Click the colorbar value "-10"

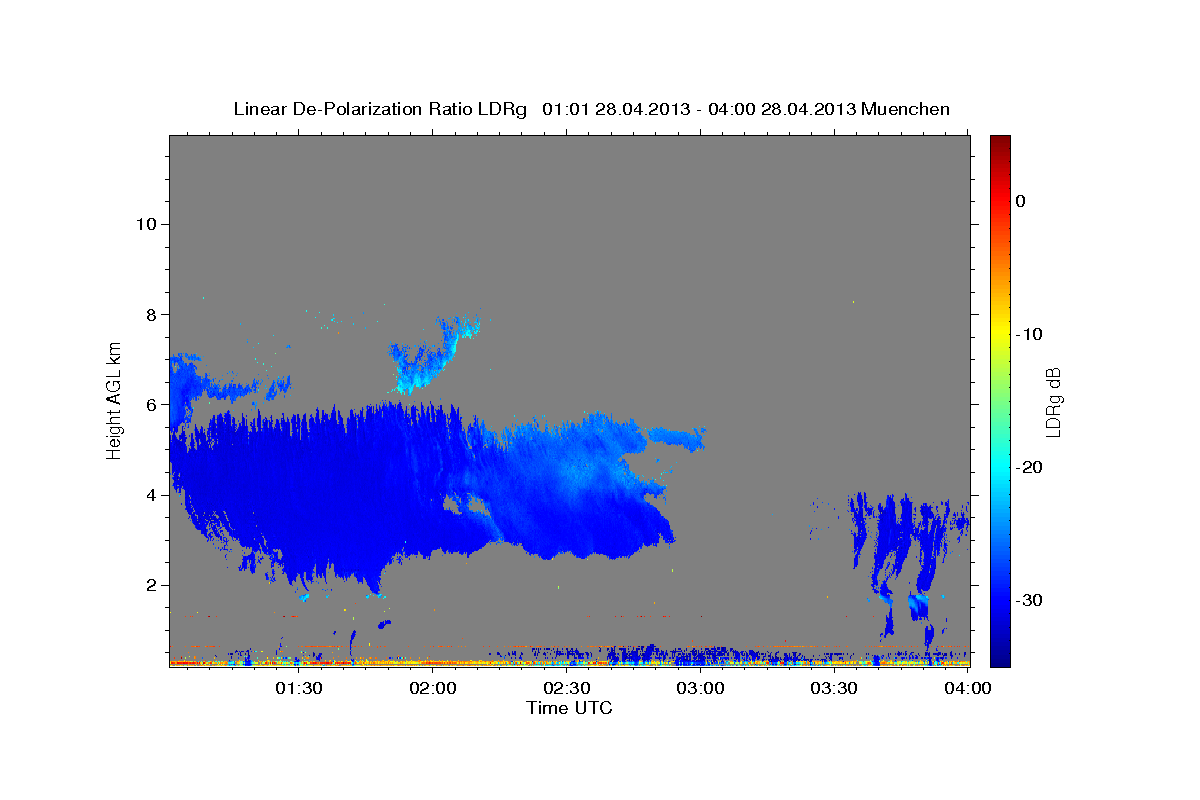(x=1030, y=334)
